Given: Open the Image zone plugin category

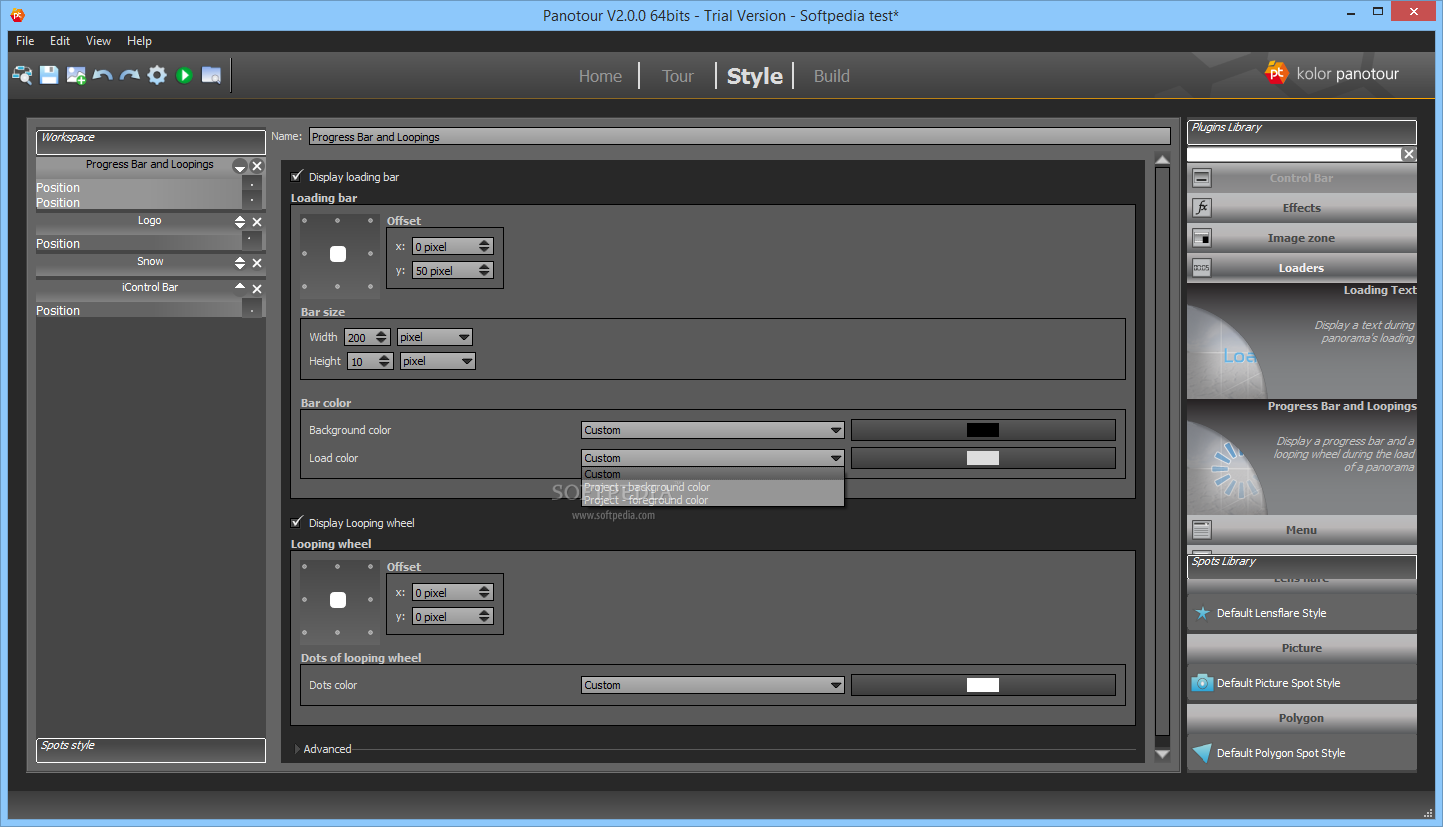Looking at the screenshot, I should [x=1302, y=238].
